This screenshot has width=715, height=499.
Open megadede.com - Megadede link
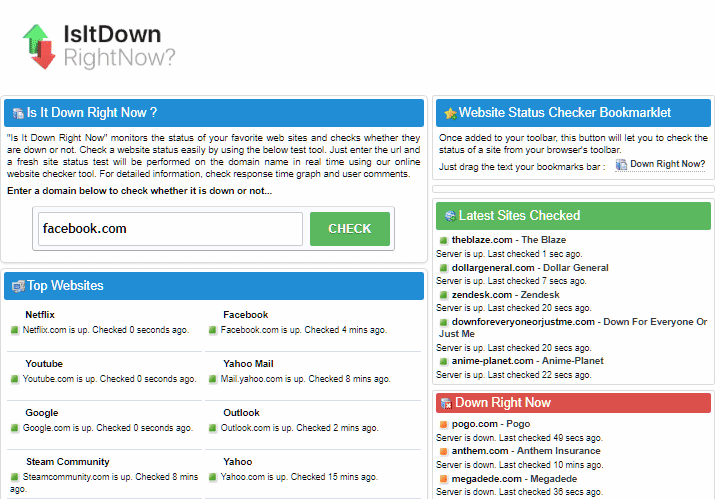[x=514, y=479]
